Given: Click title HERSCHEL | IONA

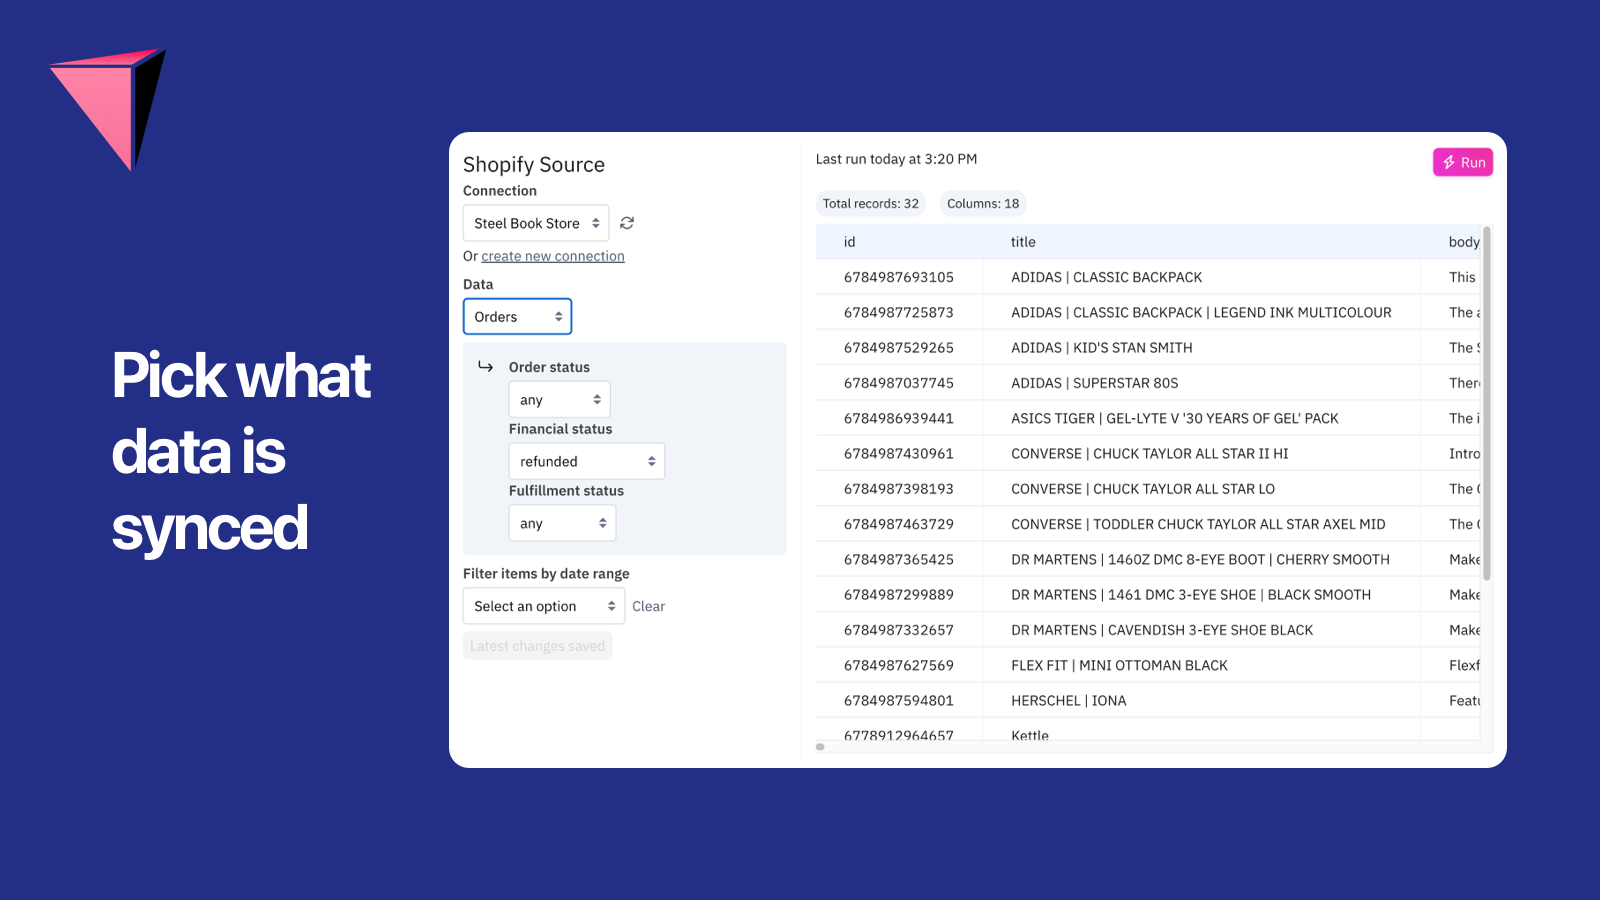Looking at the screenshot, I should pos(1069,700).
